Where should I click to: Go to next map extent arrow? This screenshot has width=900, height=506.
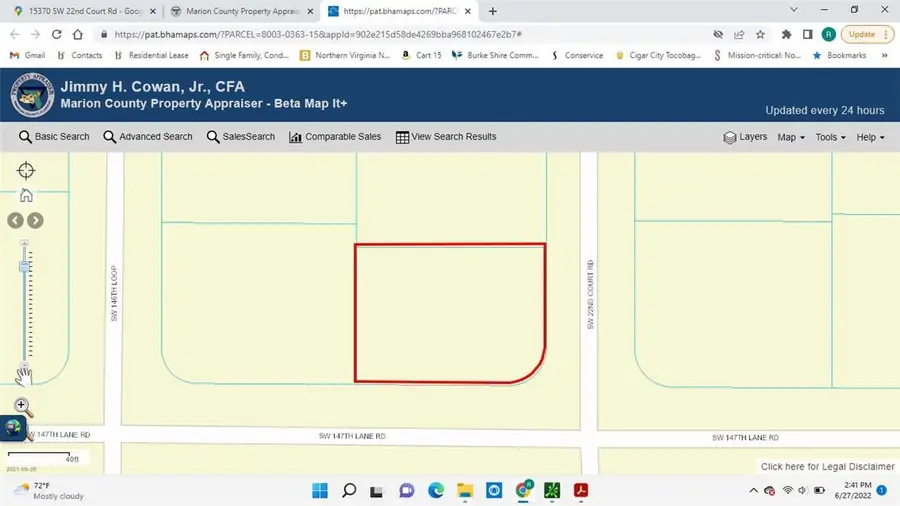click(x=35, y=220)
